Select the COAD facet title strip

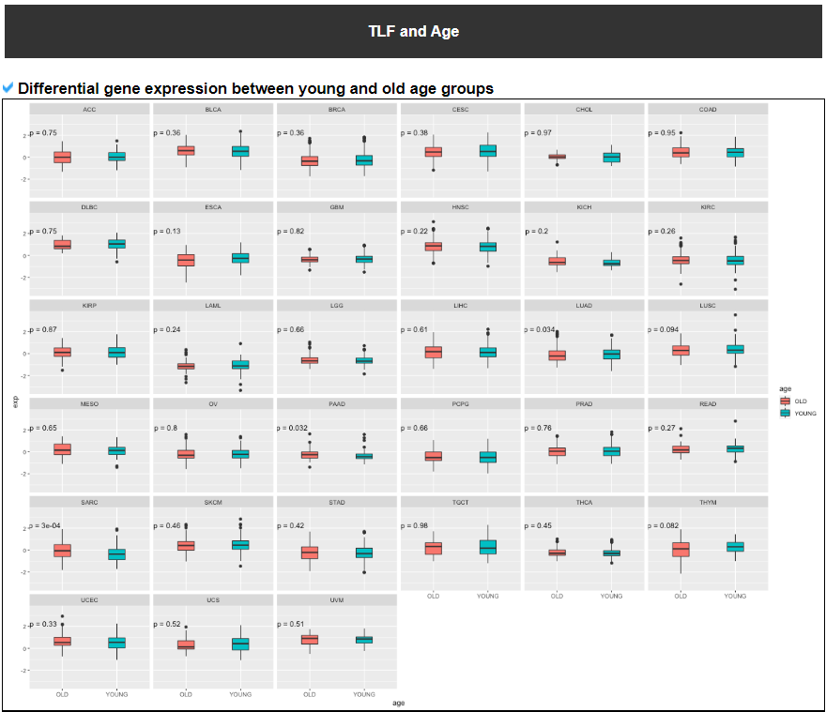coord(707,109)
